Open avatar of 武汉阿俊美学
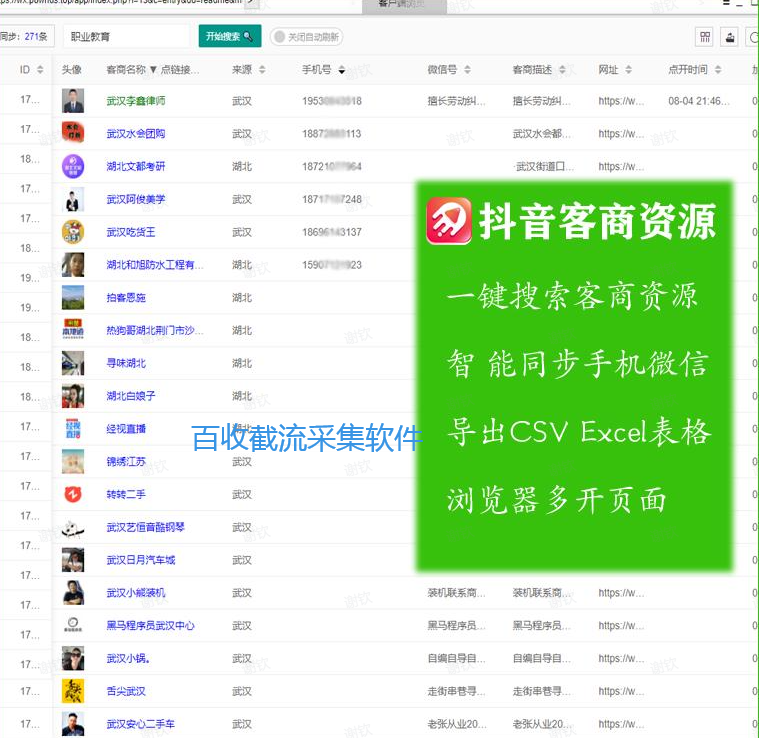Viewport: 759px width, 738px height. pyautogui.click(x=73, y=199)
